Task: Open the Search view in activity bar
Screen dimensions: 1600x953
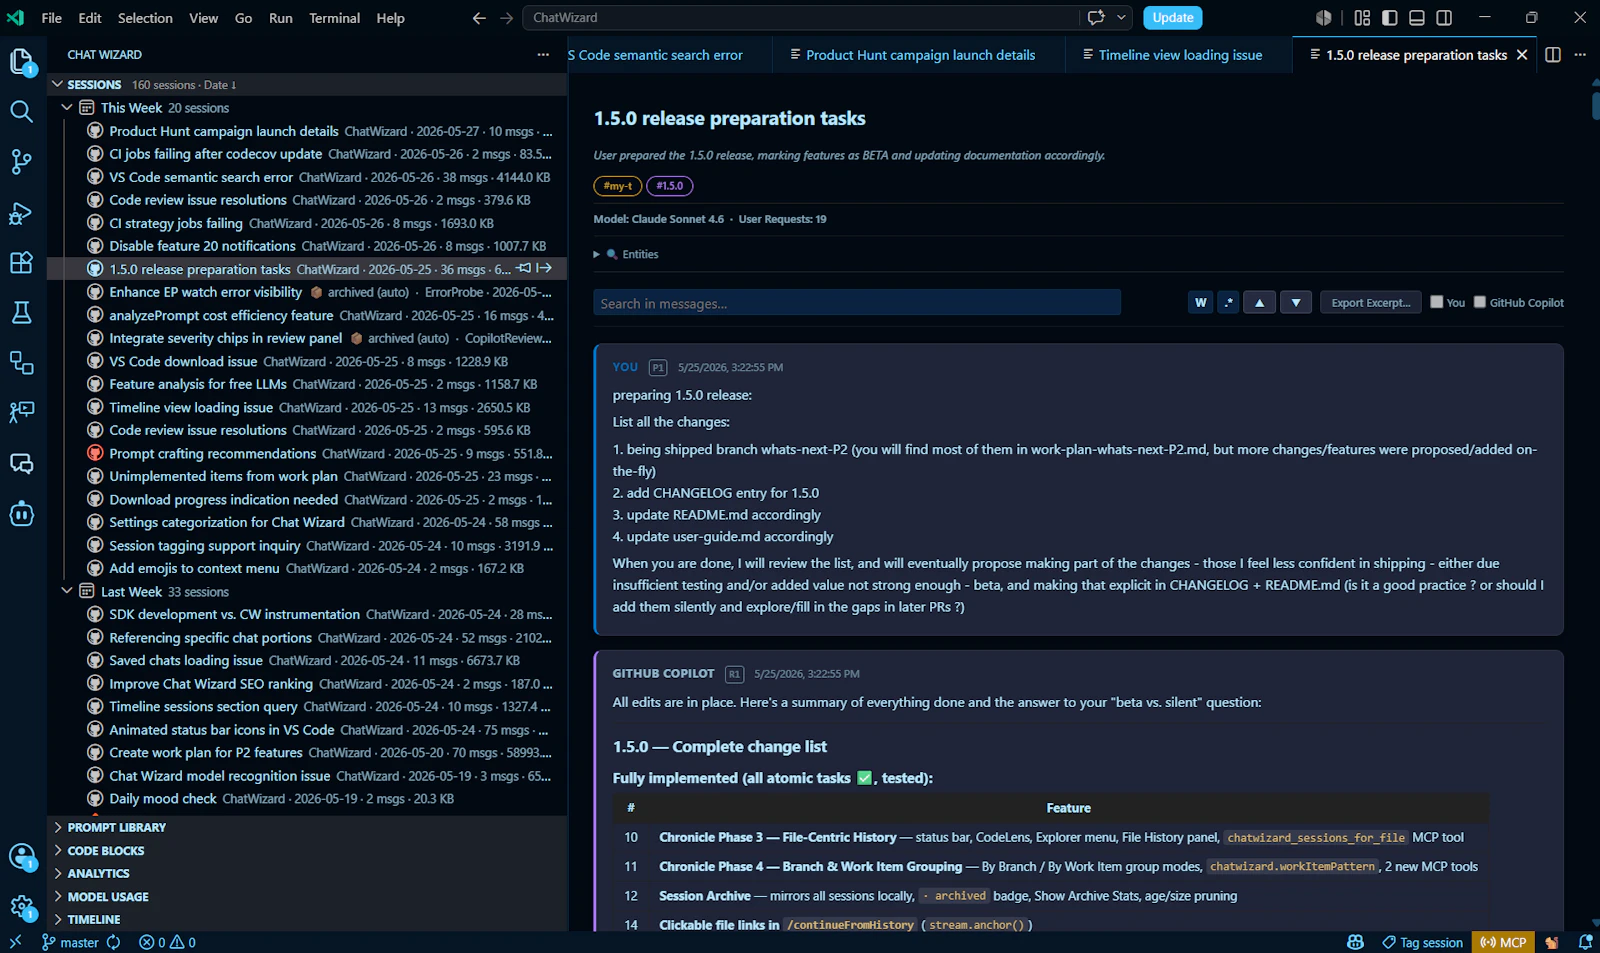Action: (x=22, y=111)
